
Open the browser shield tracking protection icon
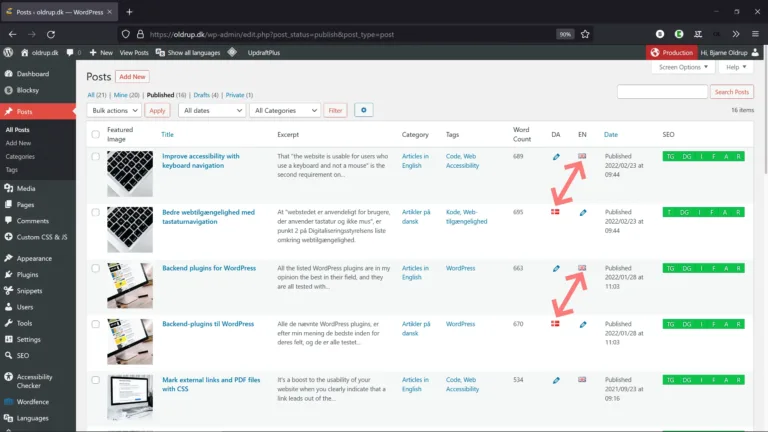[126, 34]
